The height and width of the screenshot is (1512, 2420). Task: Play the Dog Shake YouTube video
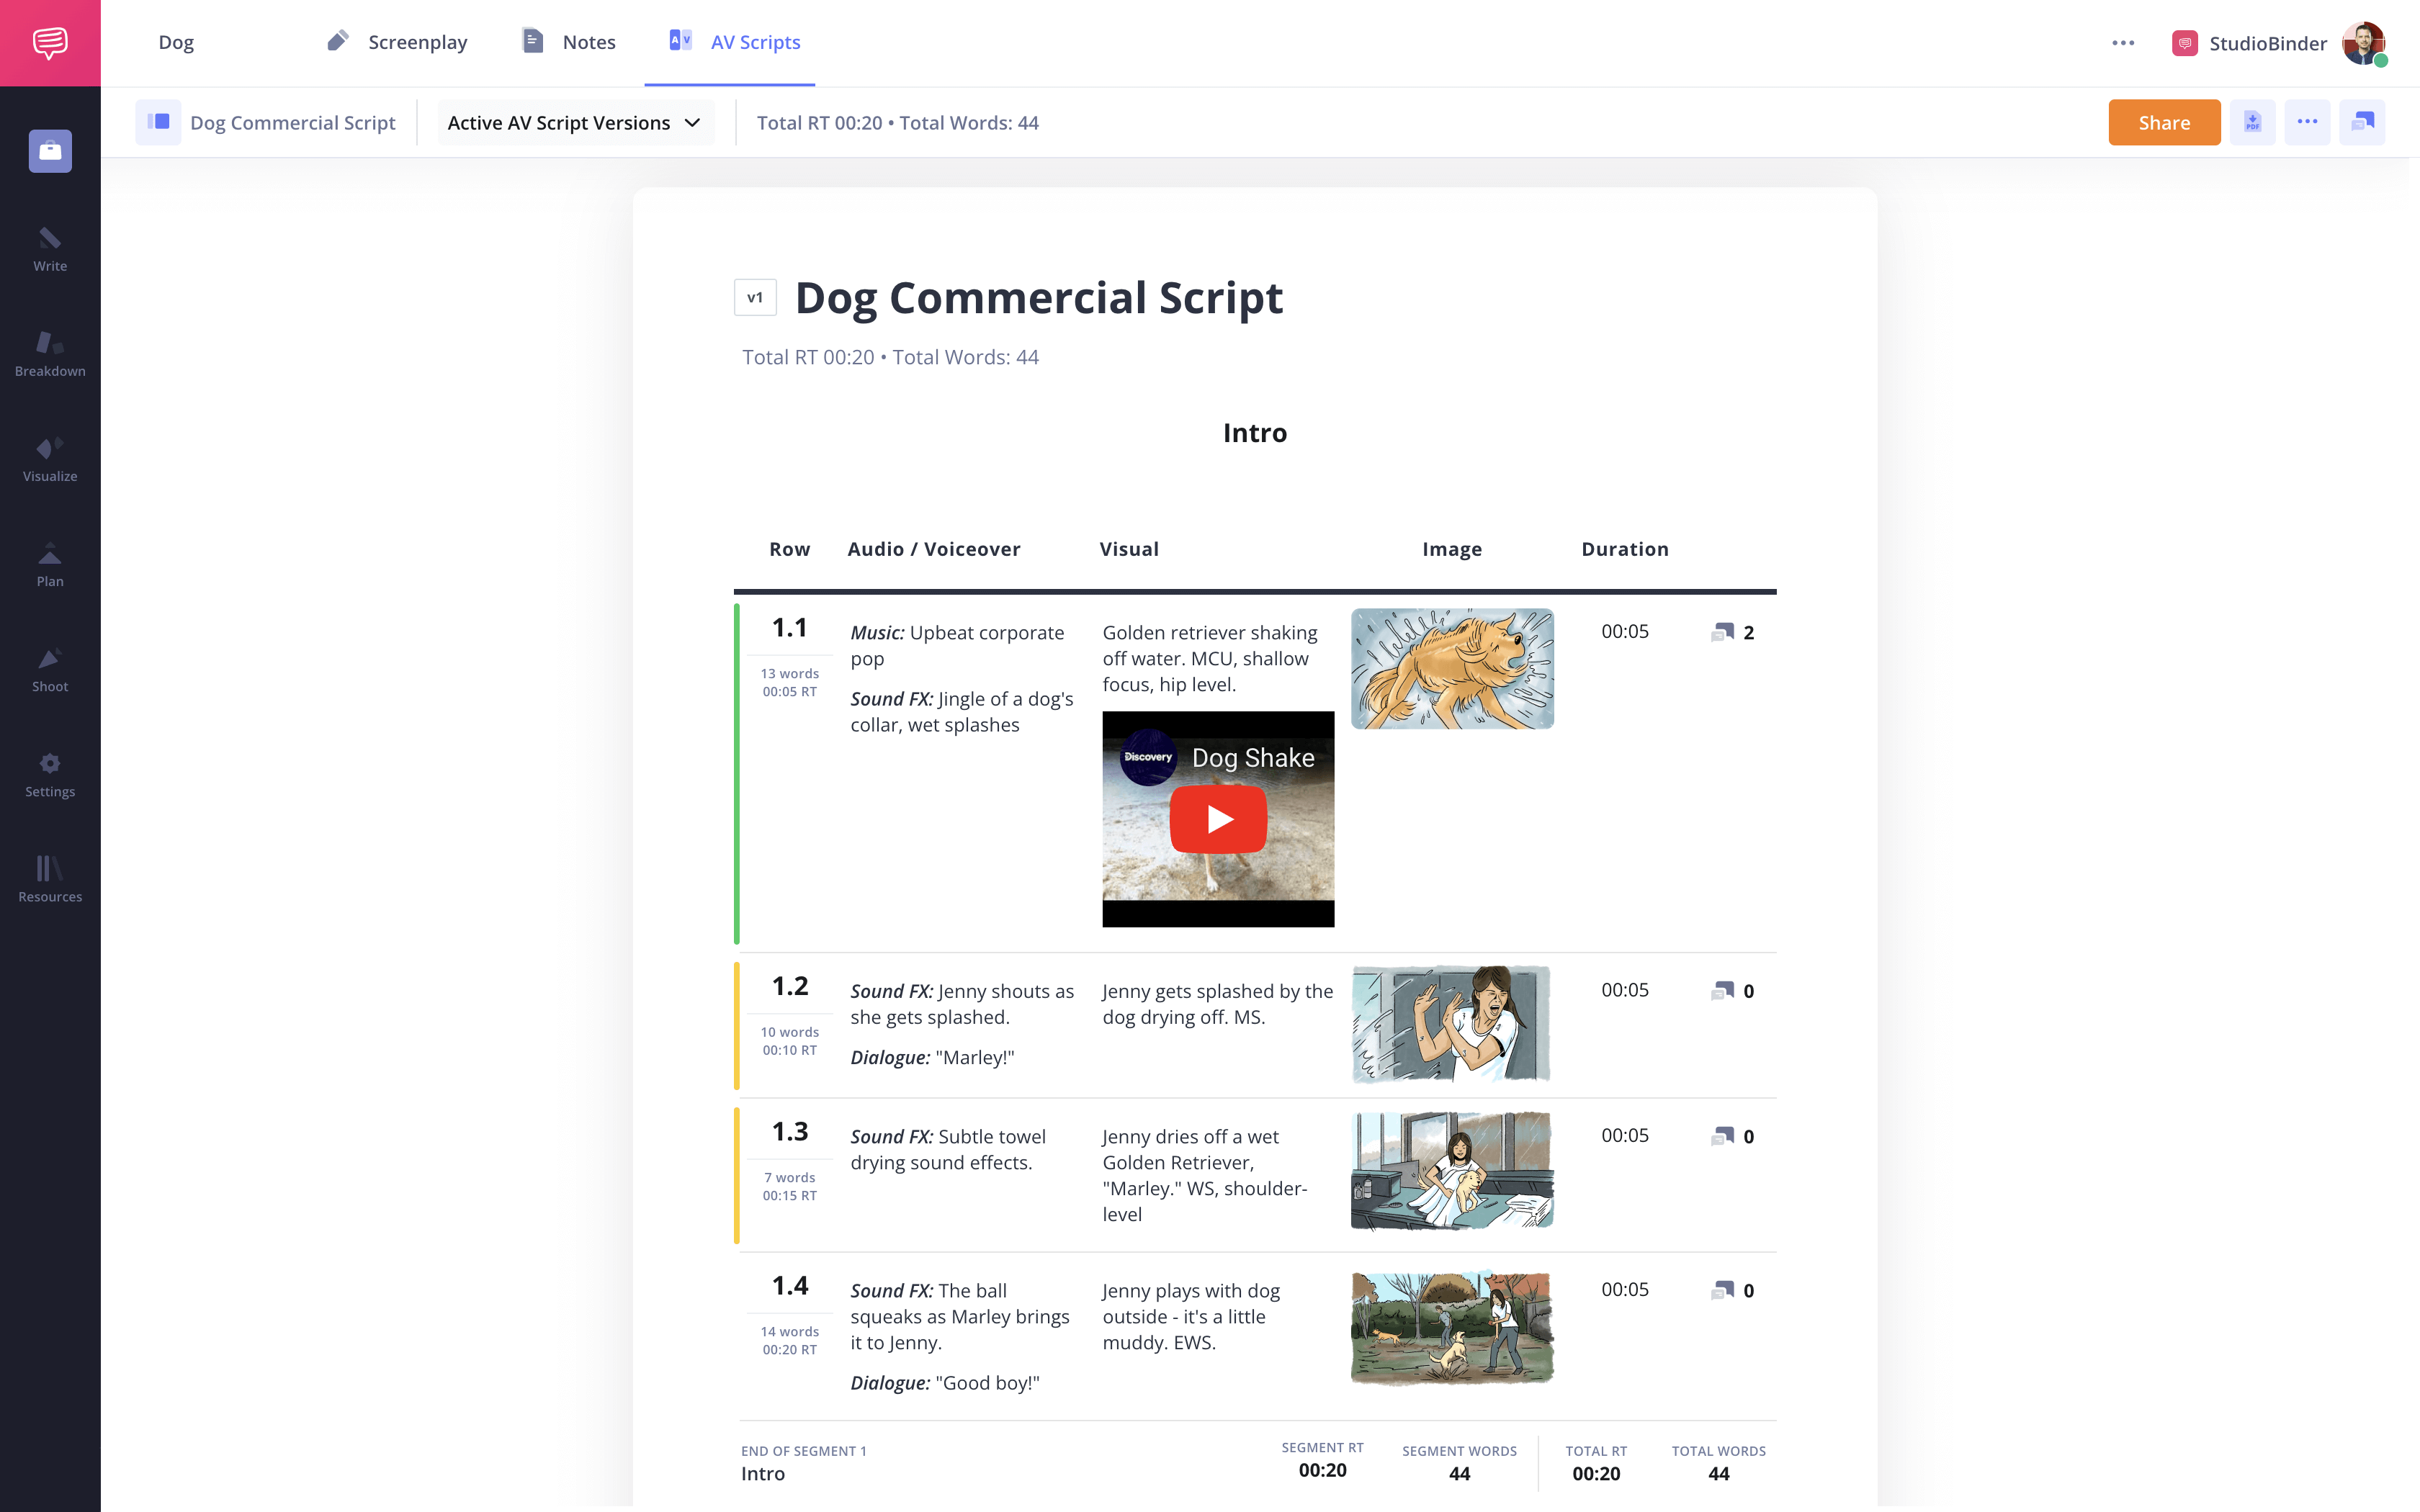coord(1217,818)
